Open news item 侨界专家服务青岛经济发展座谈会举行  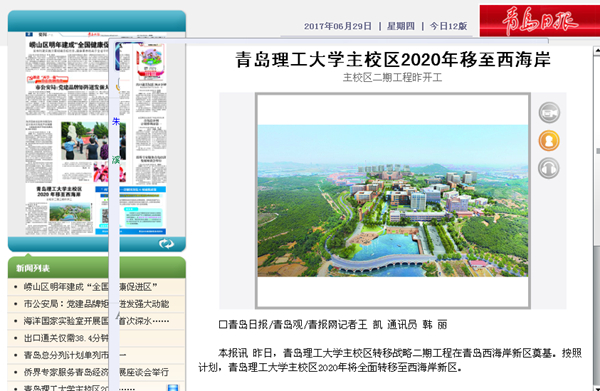point(96,372)
